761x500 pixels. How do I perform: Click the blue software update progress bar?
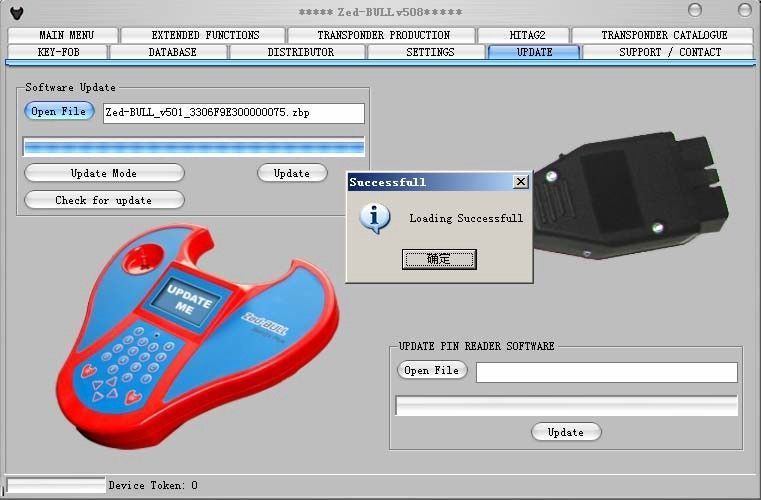click(194, 147)
